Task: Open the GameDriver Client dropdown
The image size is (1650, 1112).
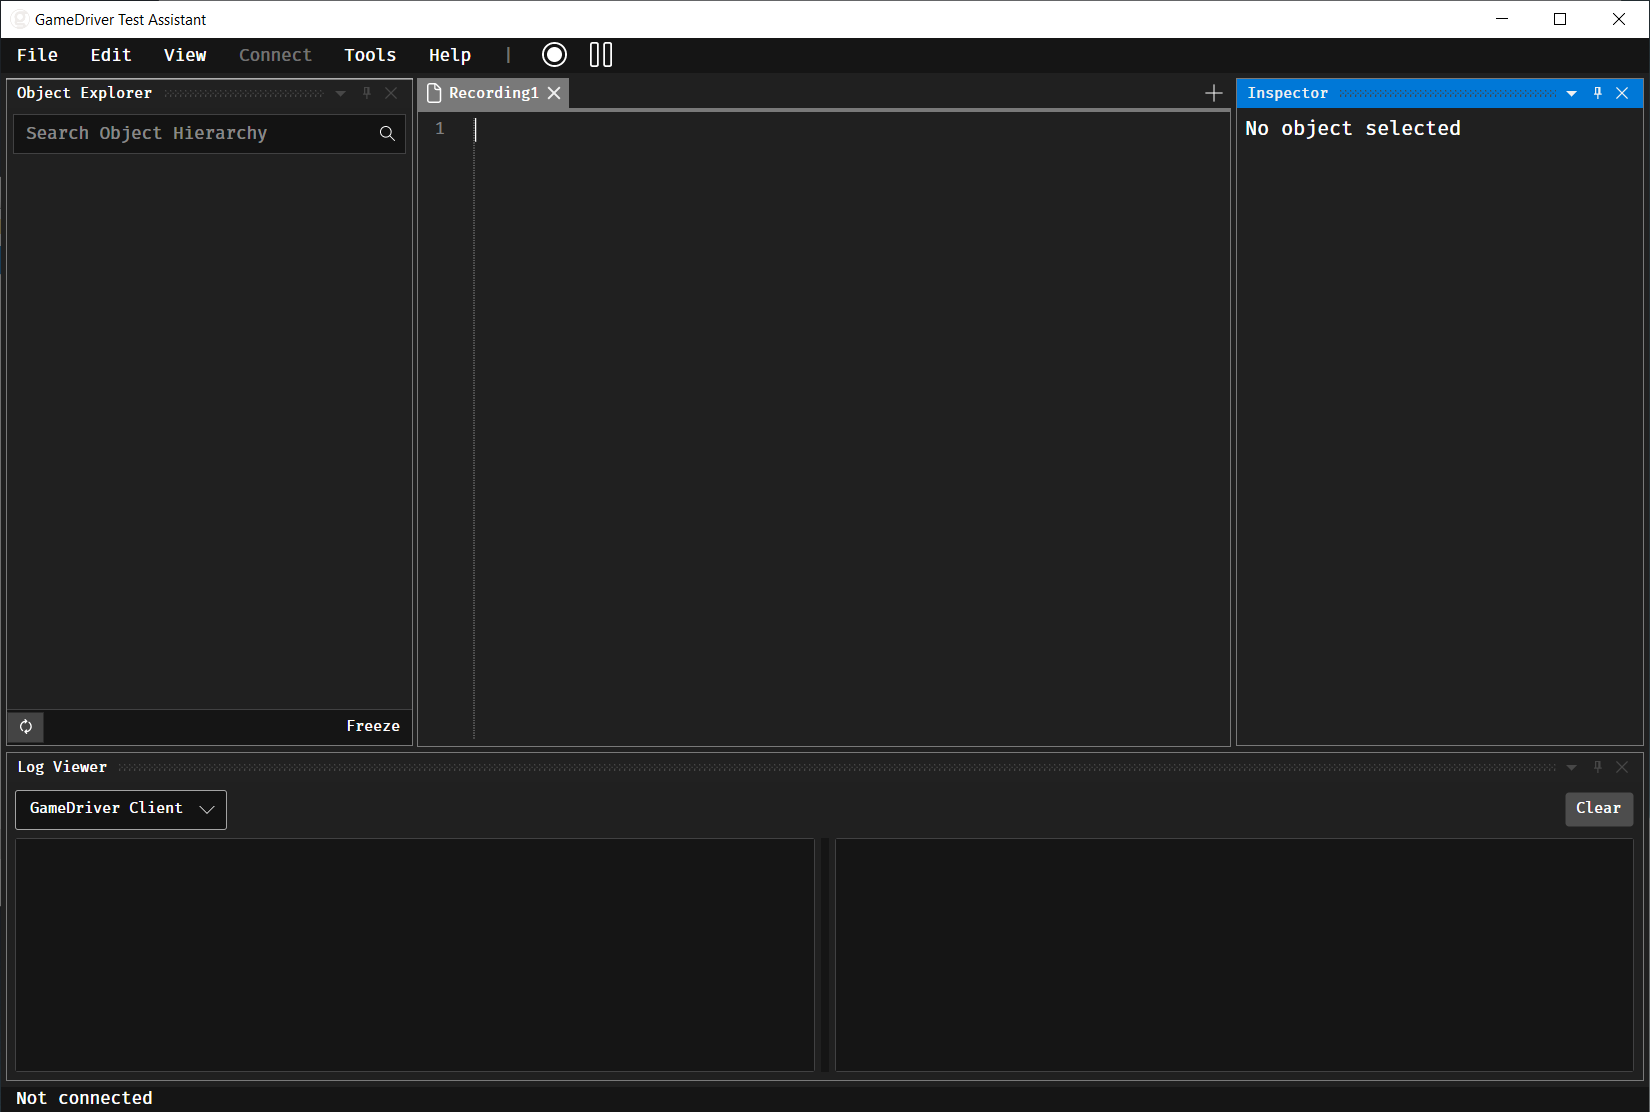Action: pyautogui.click(x=121, y=809)
